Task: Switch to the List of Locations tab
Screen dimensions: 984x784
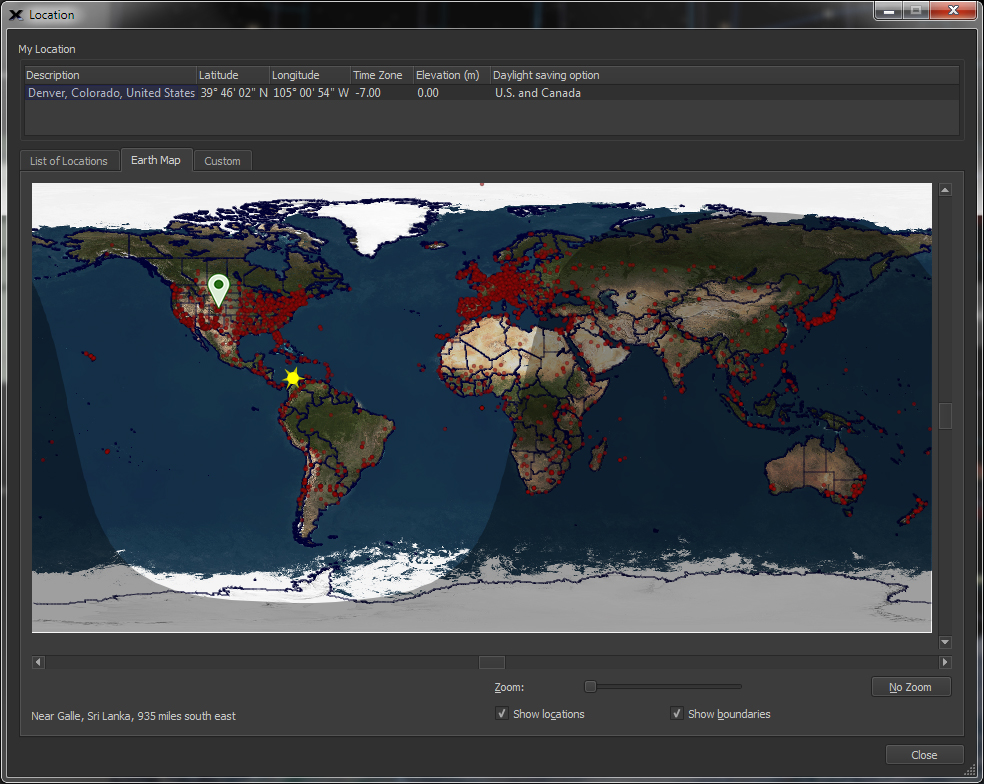Action: tap(69, 161)
